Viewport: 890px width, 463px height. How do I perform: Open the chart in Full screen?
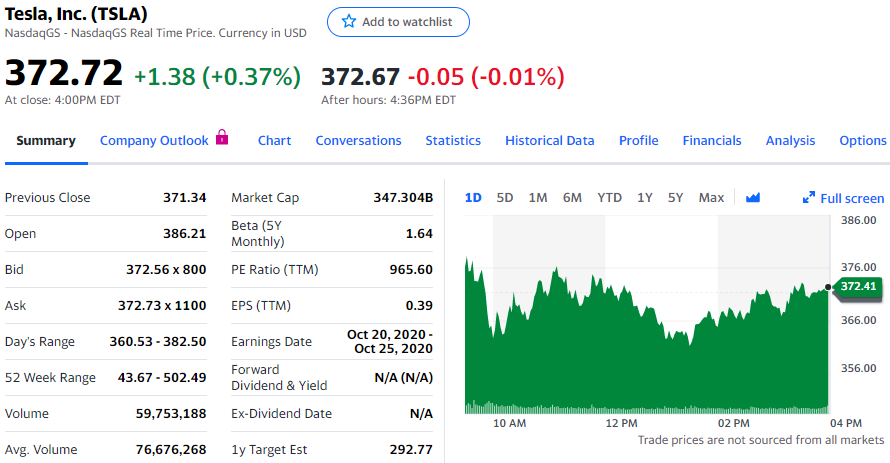click(x=851, y=198)
